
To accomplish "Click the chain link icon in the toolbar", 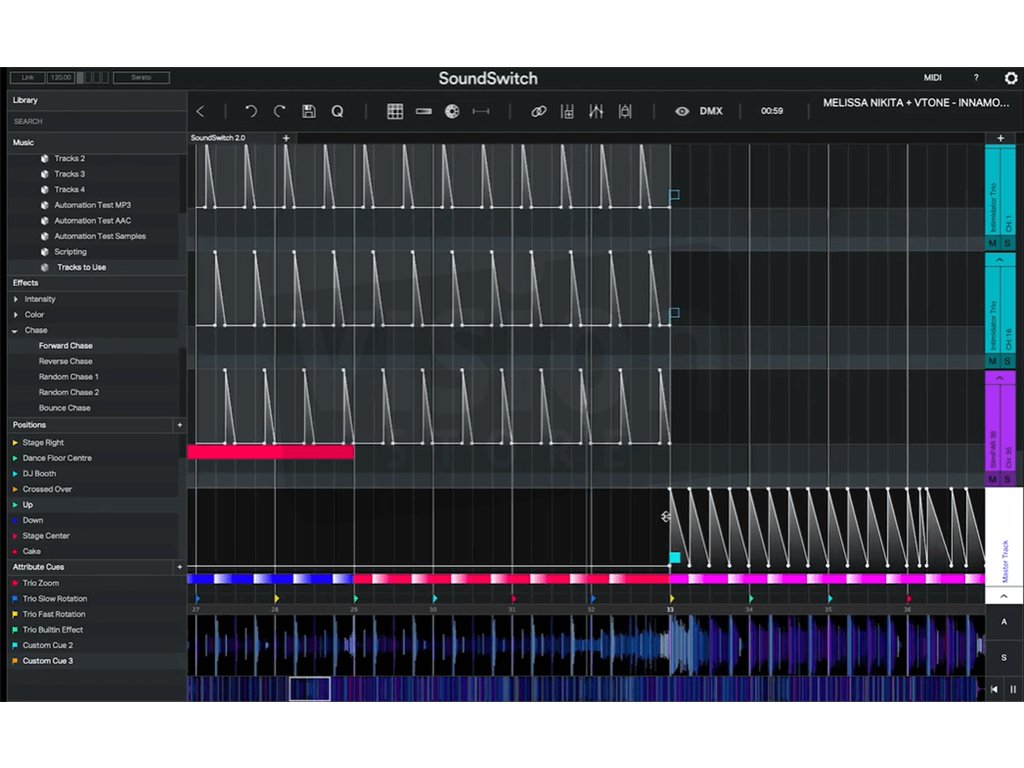I will (x=538, y=111).
